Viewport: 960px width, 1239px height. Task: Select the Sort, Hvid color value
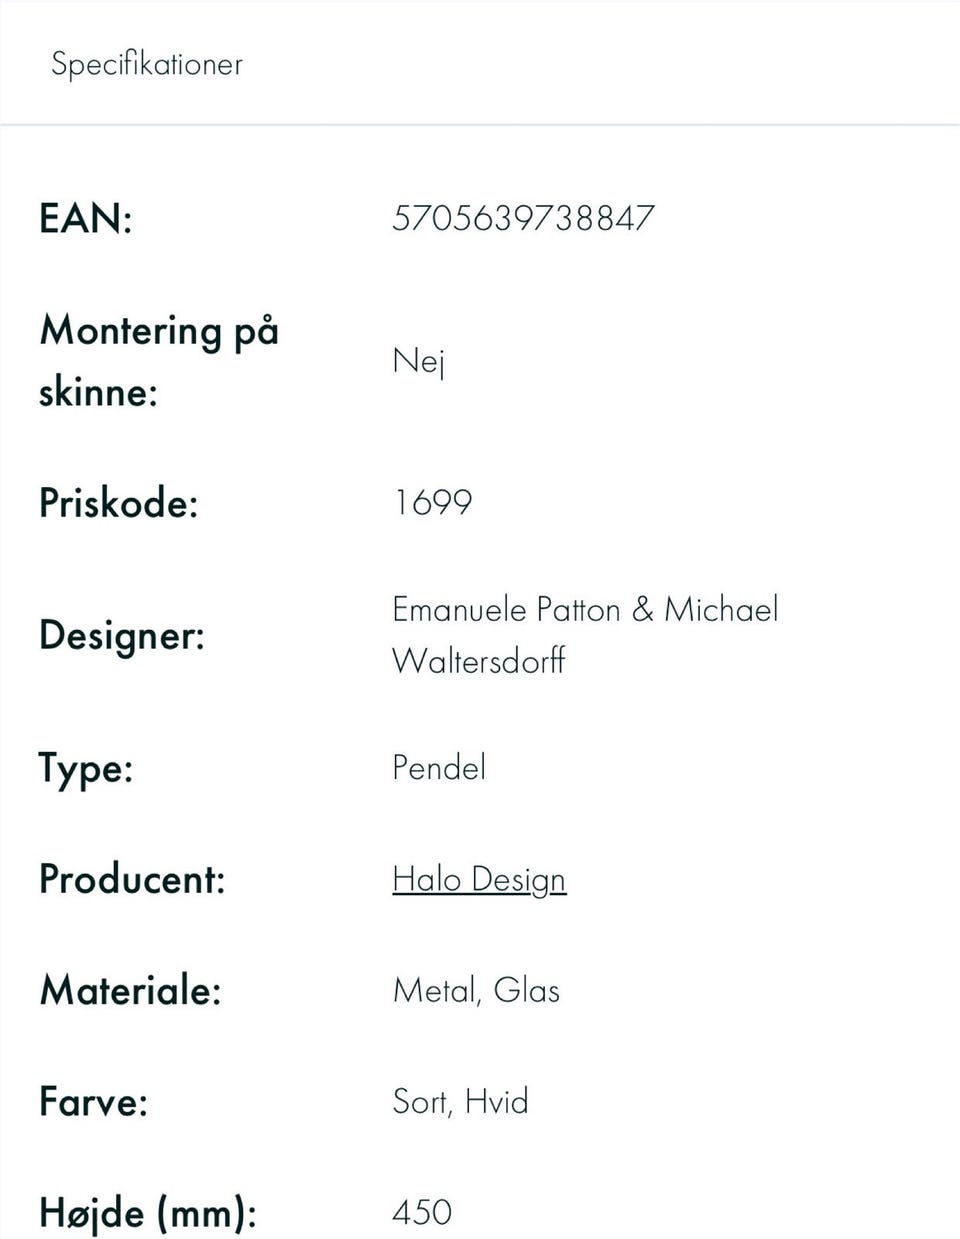[460, 1102]
